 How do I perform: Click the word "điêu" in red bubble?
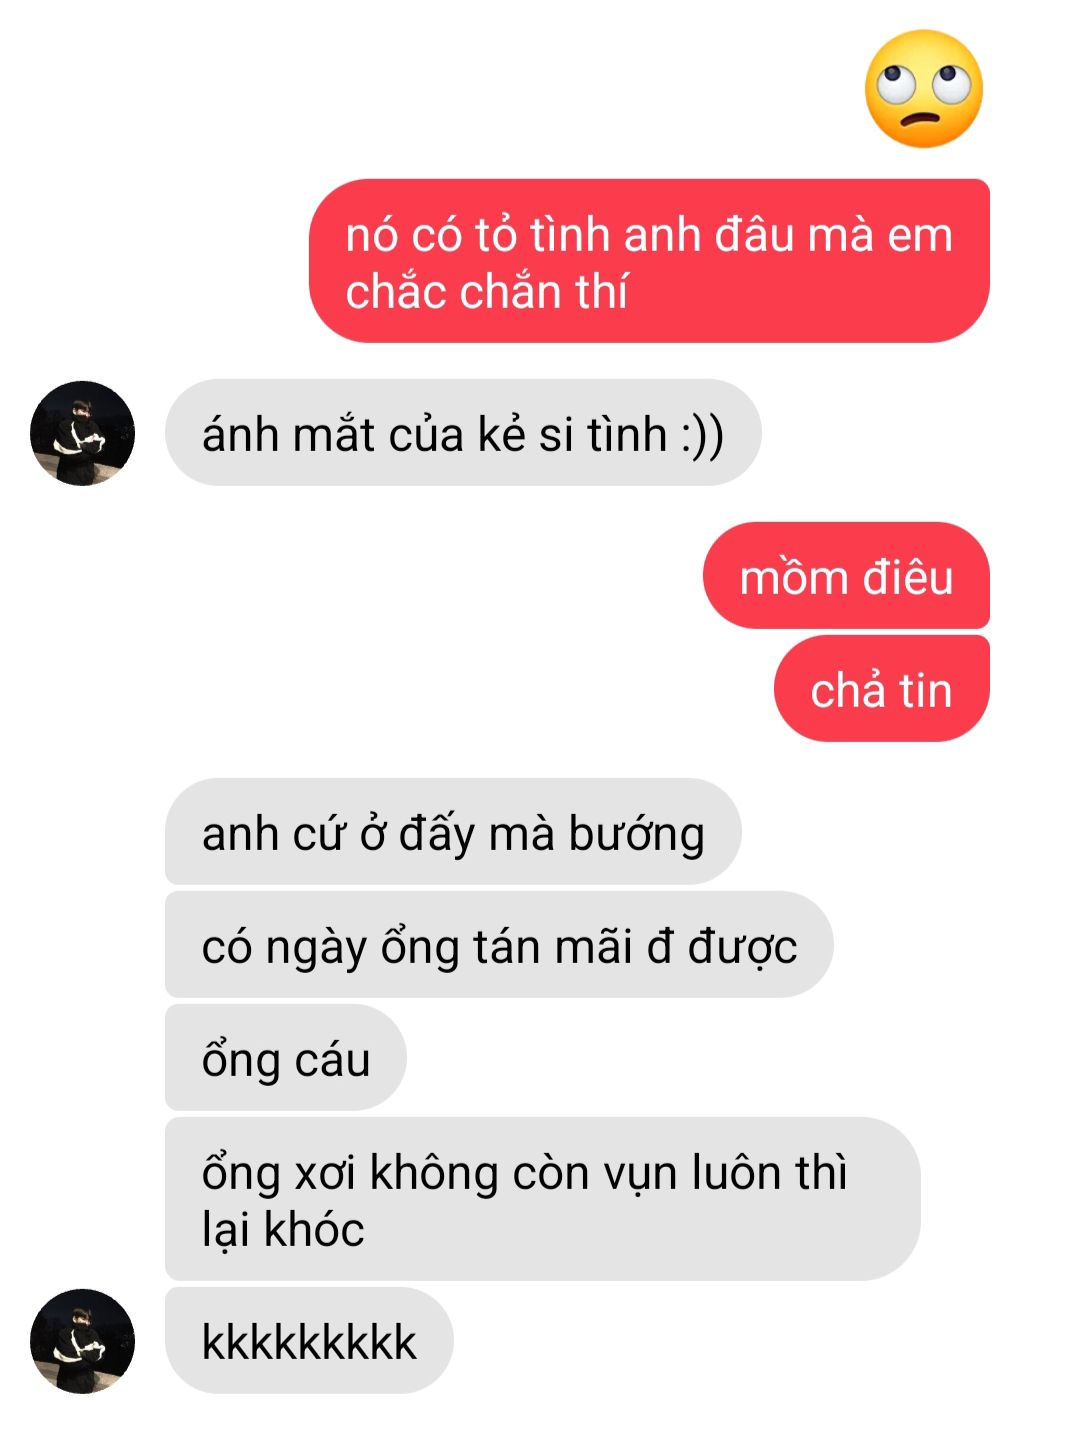[x=908, y=577]
